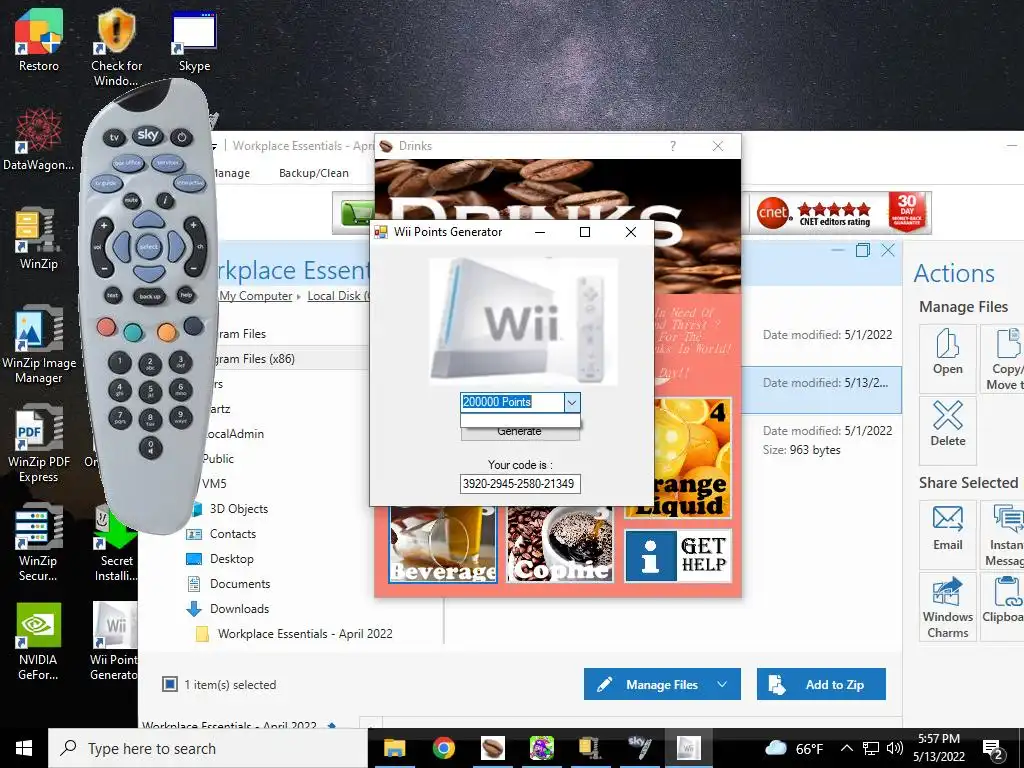Screen dimensions: 1024x768
Task: Click the My Computer breadcrumb link
Action: tap(255, 296)
